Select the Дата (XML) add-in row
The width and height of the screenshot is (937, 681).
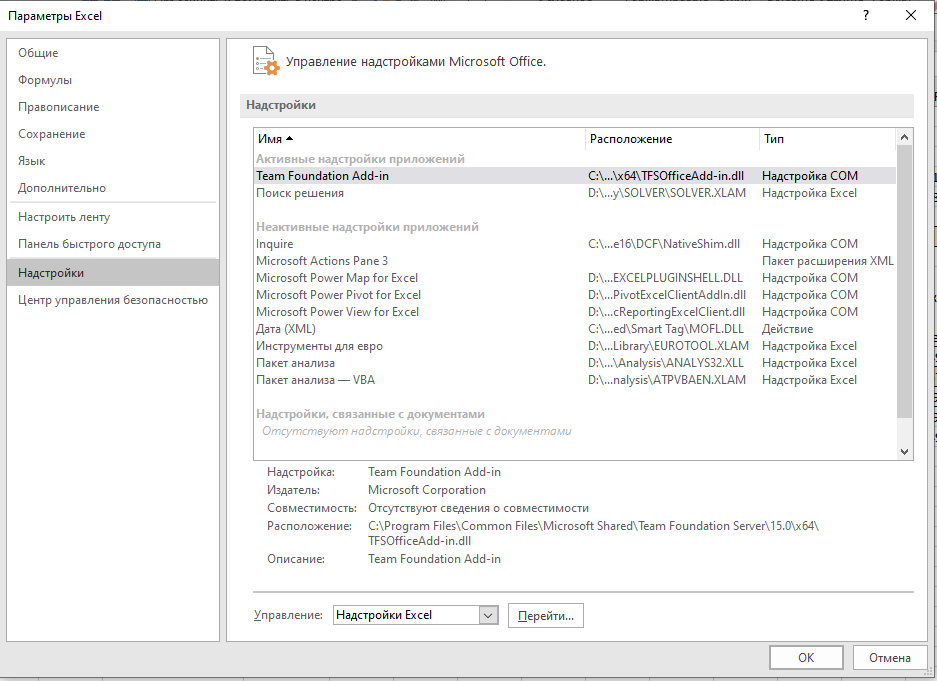coord(574,329)
